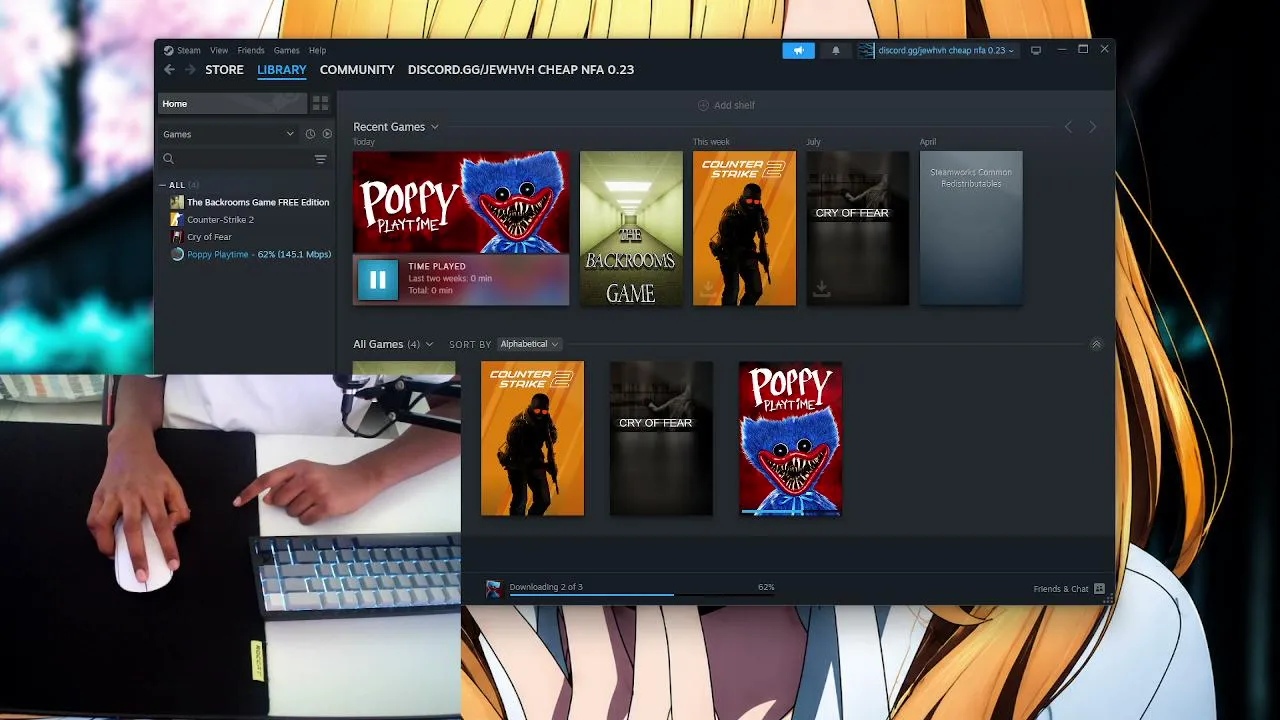Viewport: 1280px width, 720px height.
Task: Open advanced filters icon beside the search
Action: pos(321,159)
